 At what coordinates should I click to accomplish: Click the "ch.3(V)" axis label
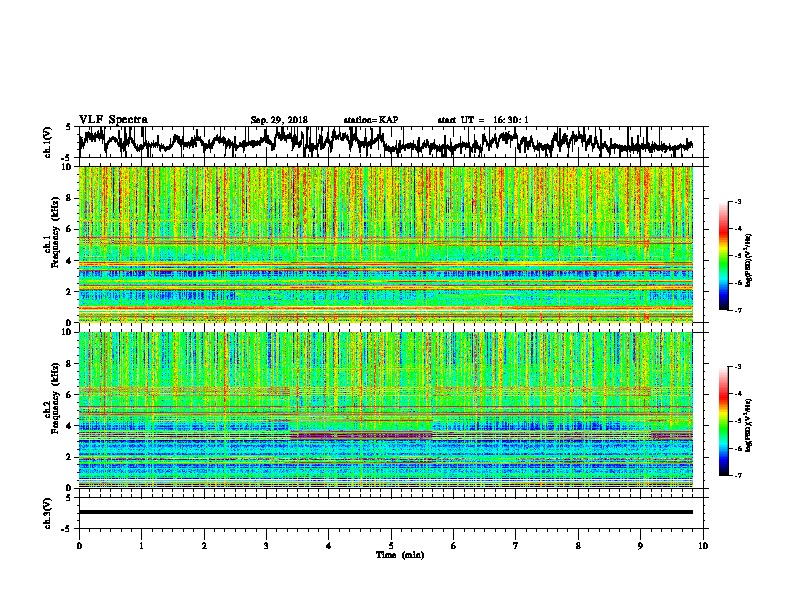(x=48, y=513)
